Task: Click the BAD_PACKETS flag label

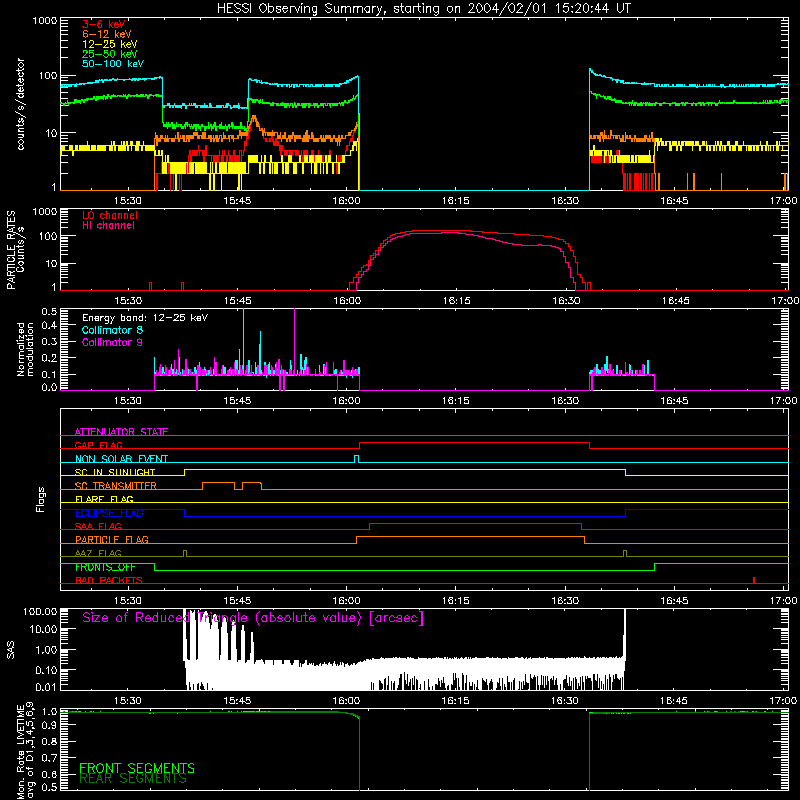Action: [109, 580]
